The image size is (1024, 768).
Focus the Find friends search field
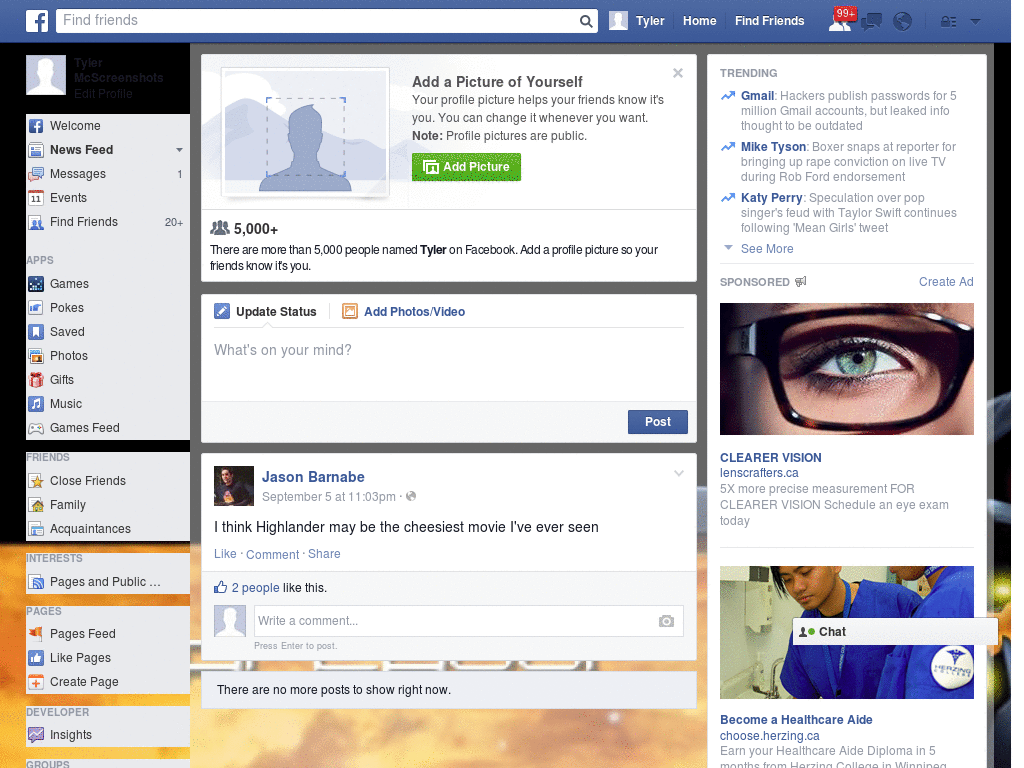click(x=318, y=21)
